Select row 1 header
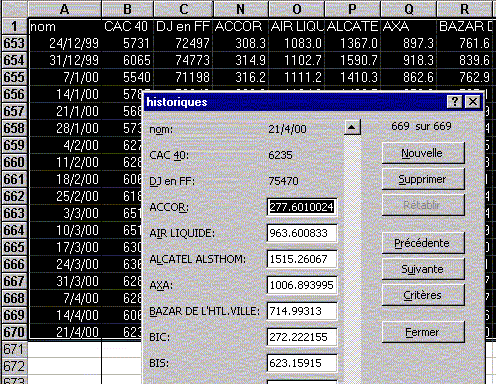 pos(14,26)
